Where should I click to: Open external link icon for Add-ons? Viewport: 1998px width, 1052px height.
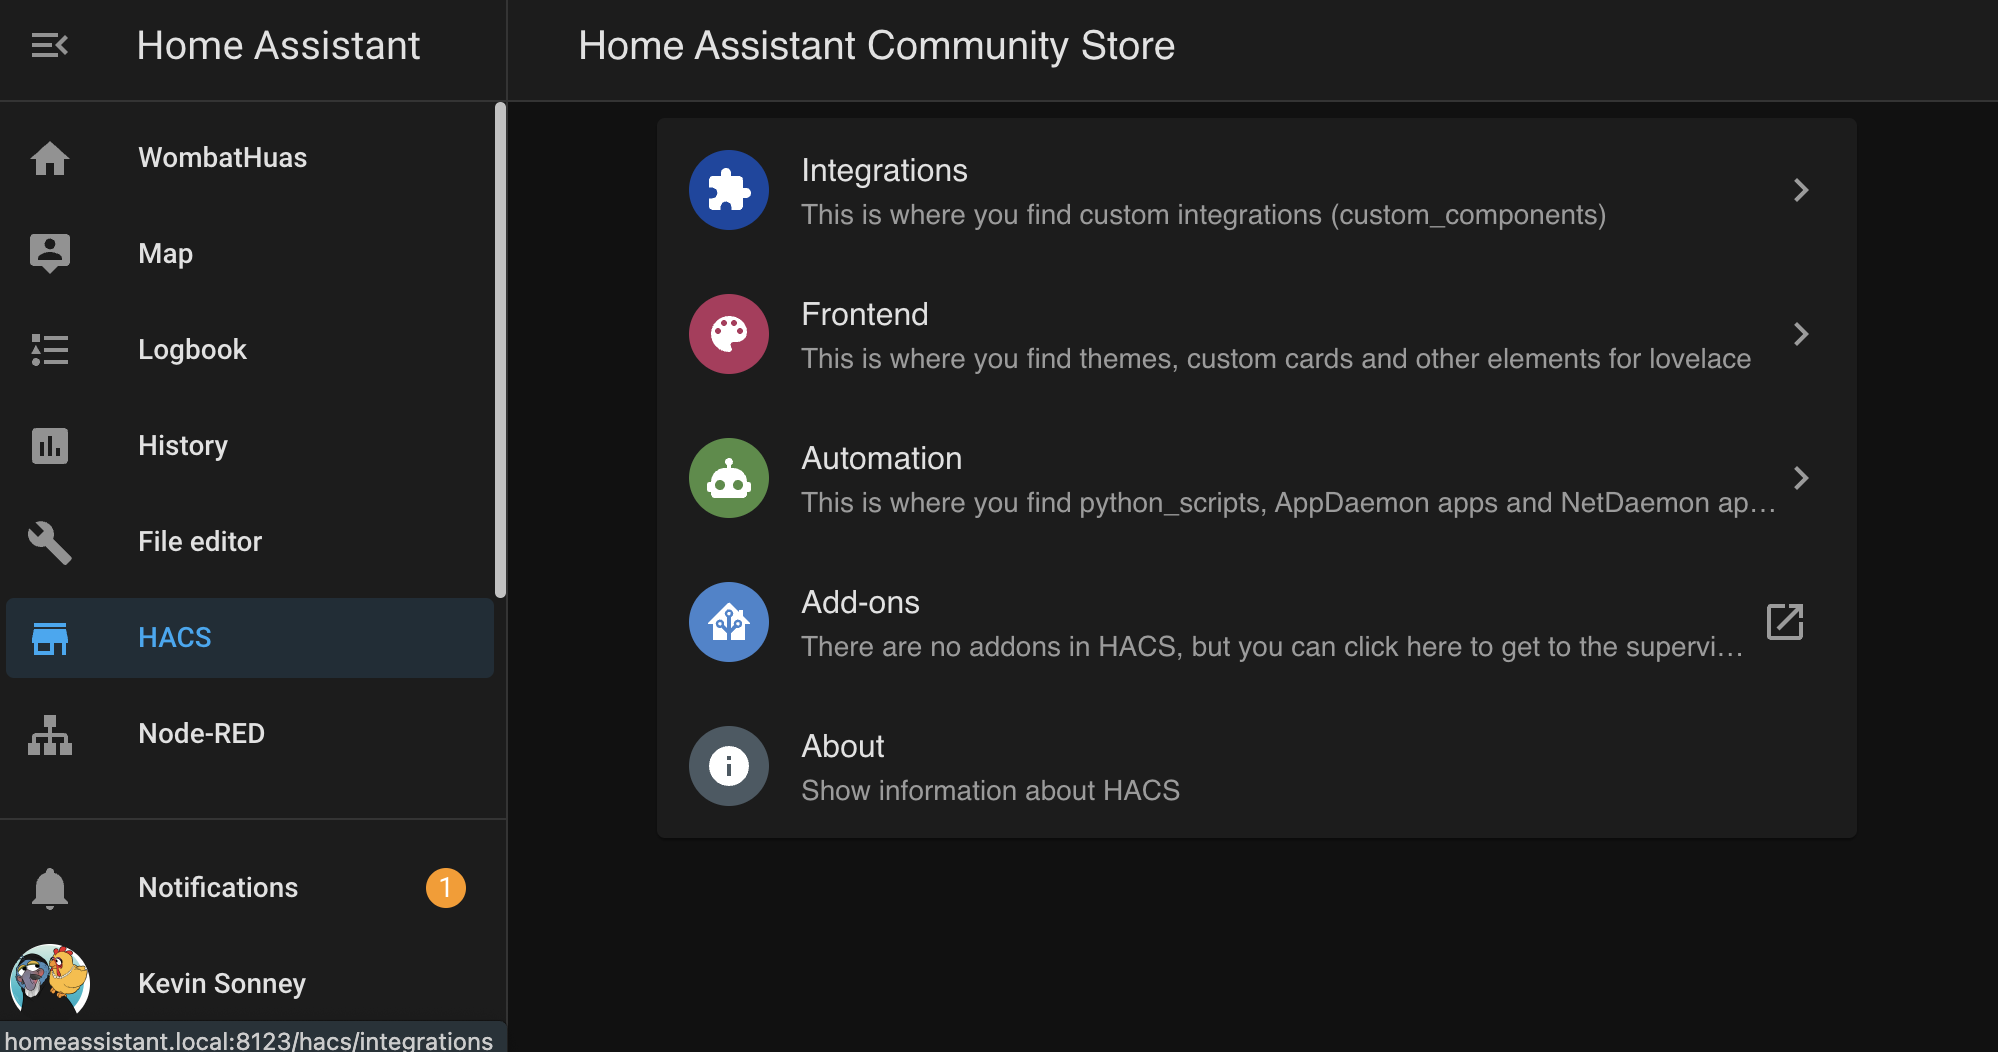(x=1785, y=622)
